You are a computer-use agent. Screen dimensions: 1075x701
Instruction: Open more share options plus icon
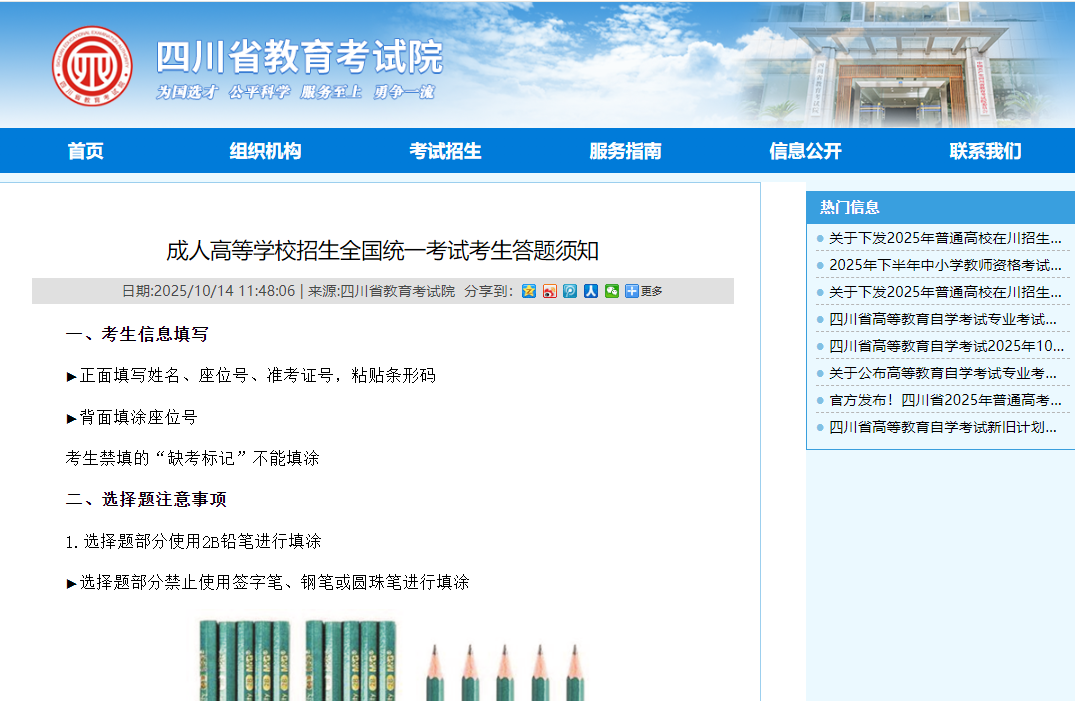tap(631, 291)
